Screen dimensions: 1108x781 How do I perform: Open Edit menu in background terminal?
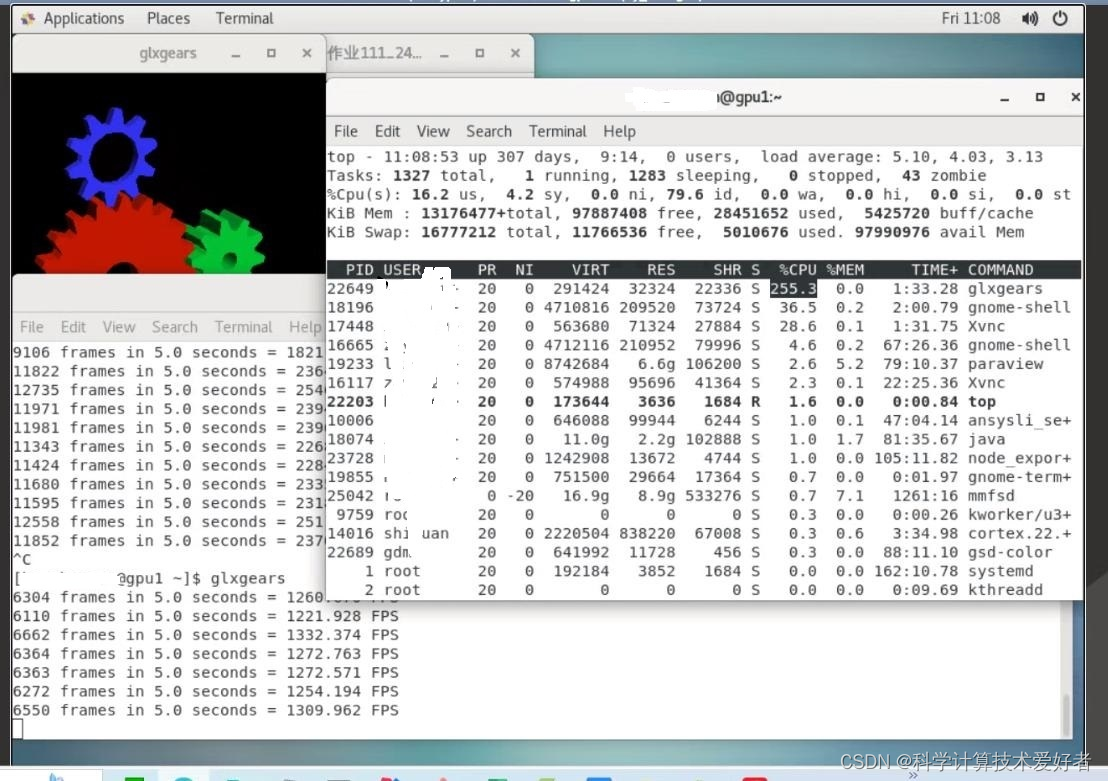(73, 327)
